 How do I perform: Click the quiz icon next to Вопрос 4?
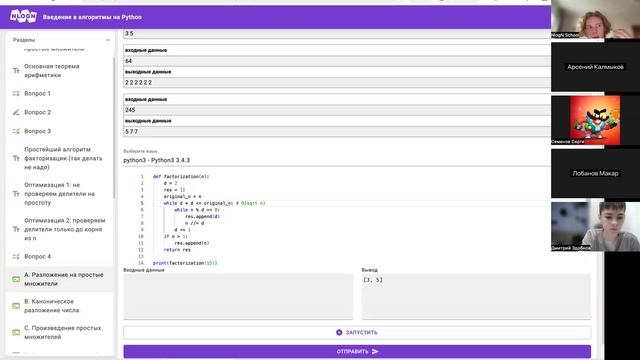[x=16, y=256]
